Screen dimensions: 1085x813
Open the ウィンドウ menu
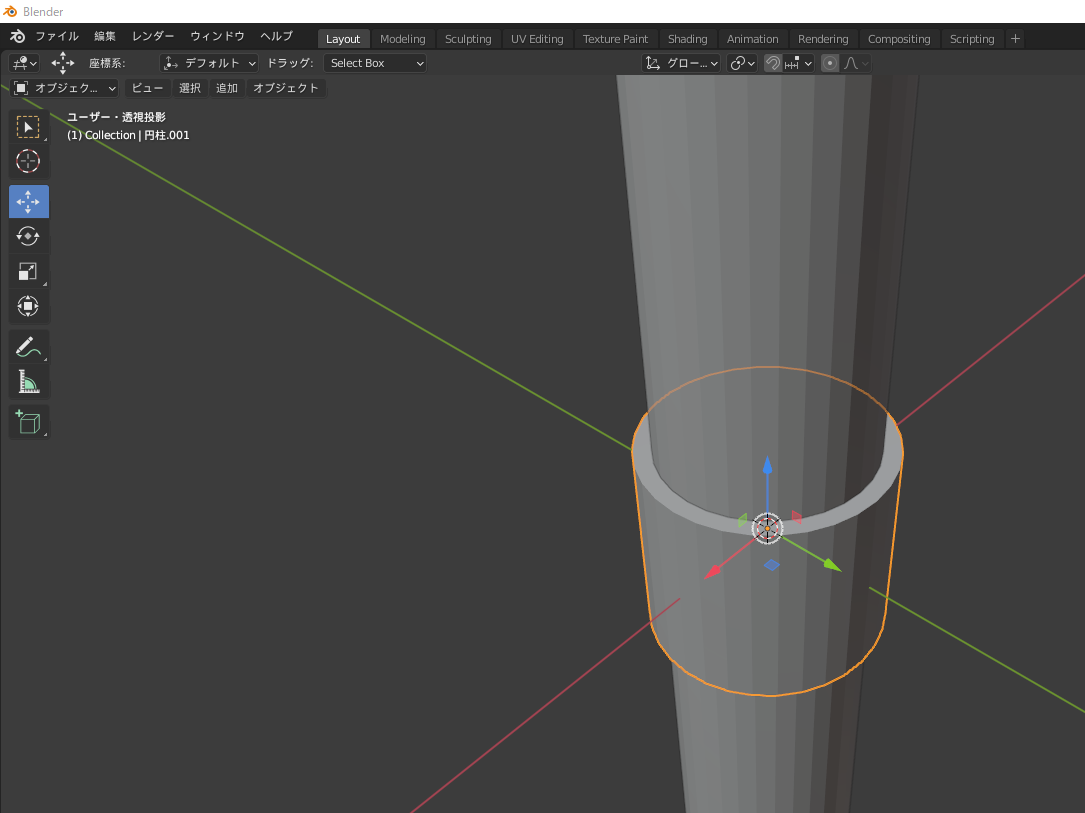[x=217, y=37]
